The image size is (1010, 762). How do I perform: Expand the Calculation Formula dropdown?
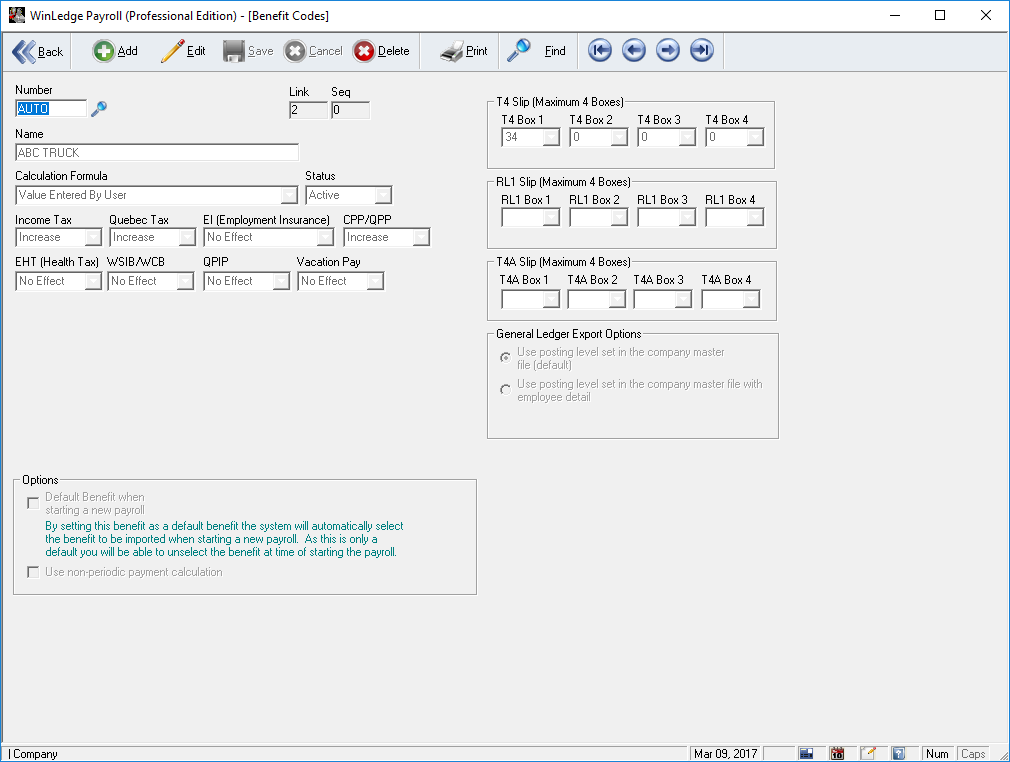click(x=289, y=195)
